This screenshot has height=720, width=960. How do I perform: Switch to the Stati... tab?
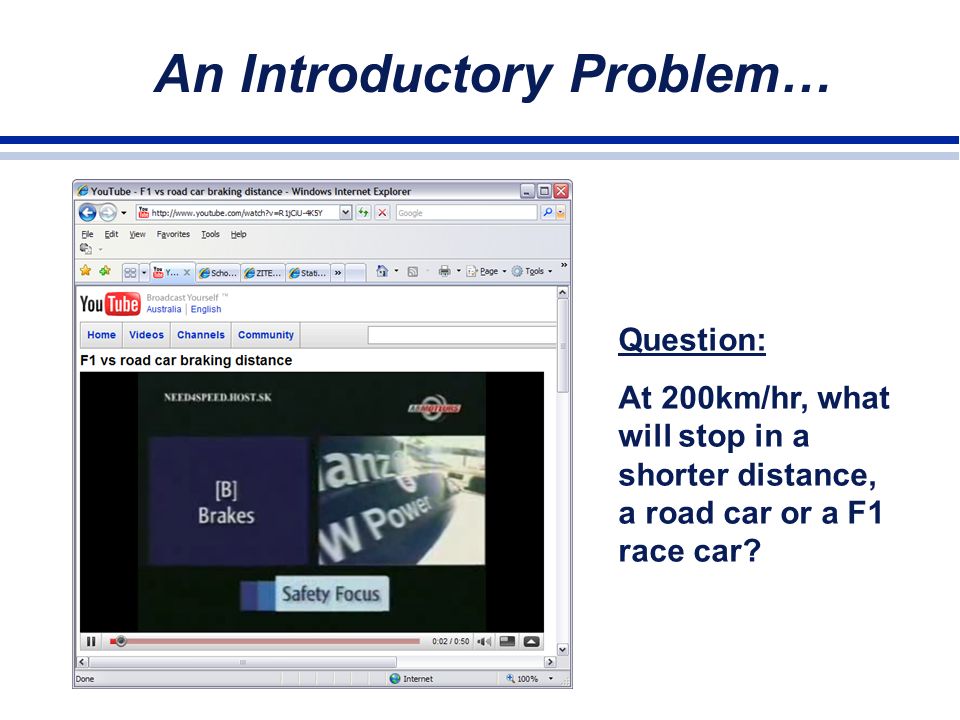pos(308,273)
